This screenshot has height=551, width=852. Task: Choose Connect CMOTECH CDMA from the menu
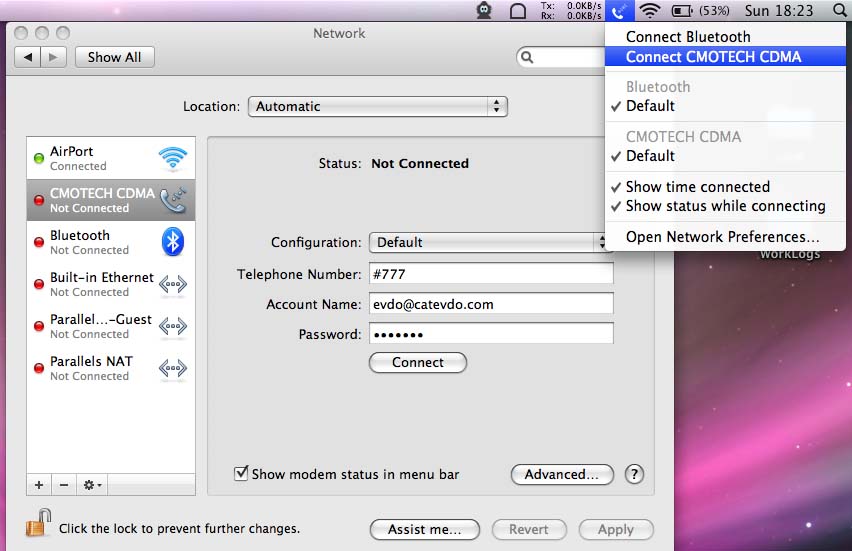(x=725, y=57)
